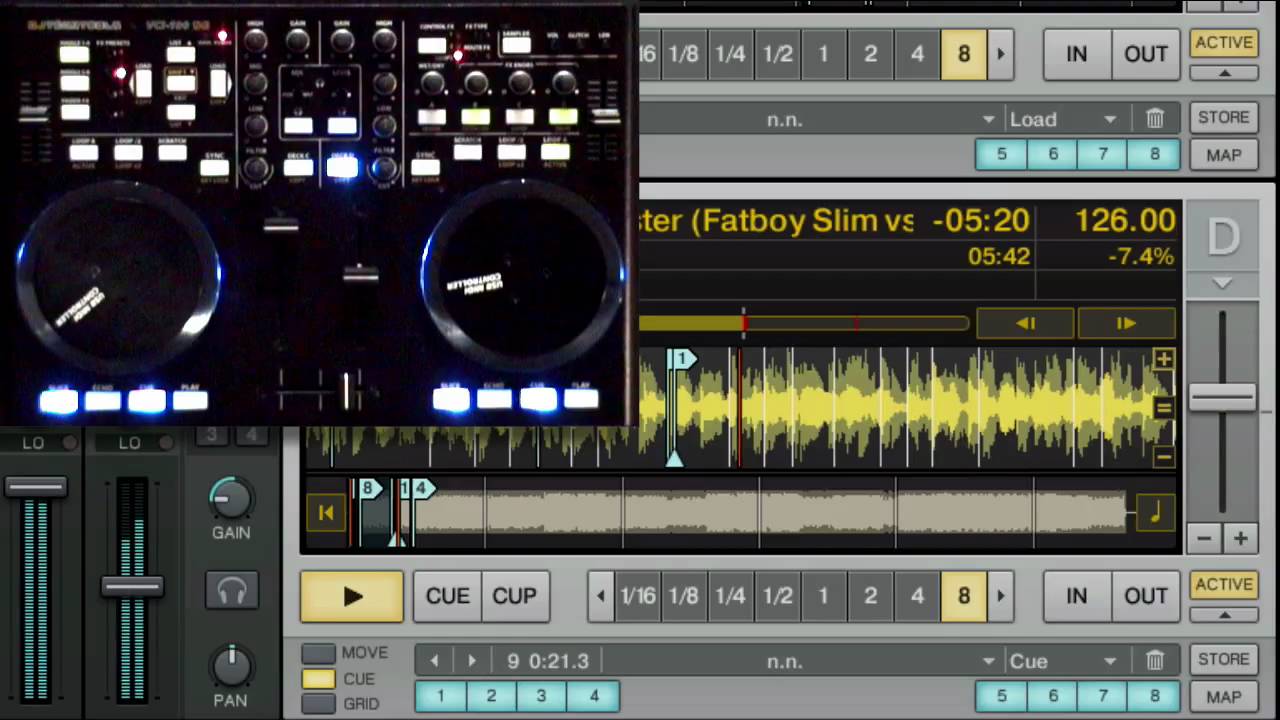
Task: Adjust the mixer GAIN knob
Action: coord(231,496)
